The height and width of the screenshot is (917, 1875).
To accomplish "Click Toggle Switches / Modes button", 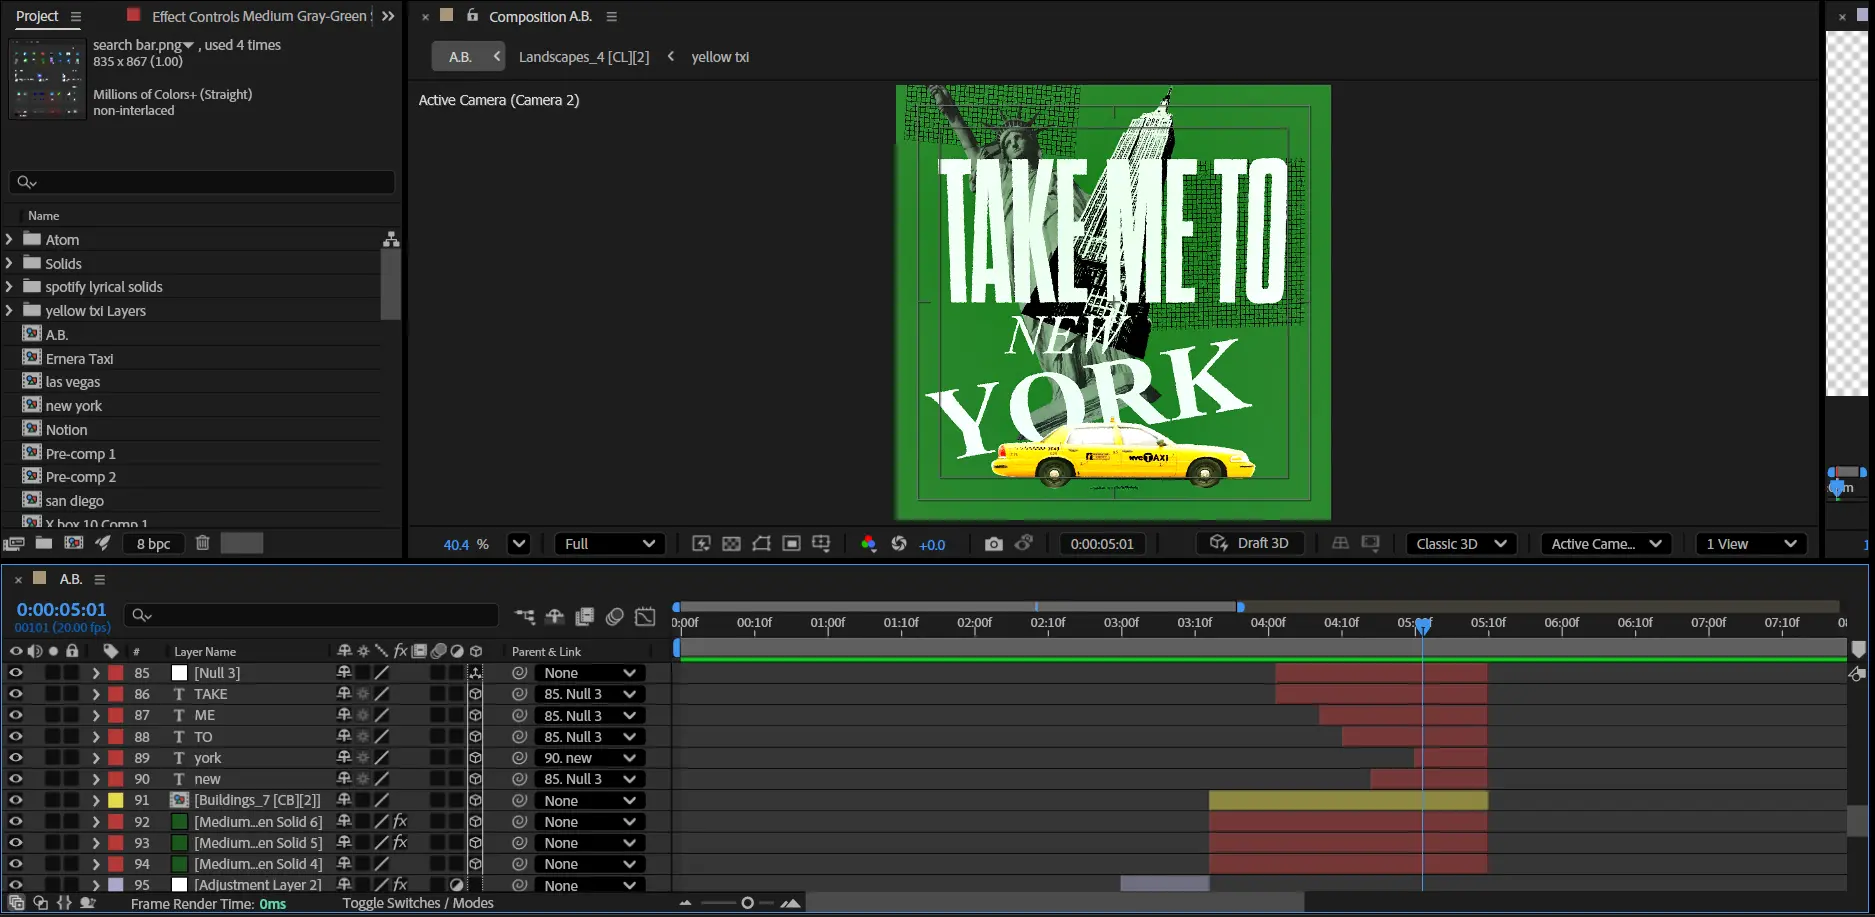I will [x=418, y=903].
